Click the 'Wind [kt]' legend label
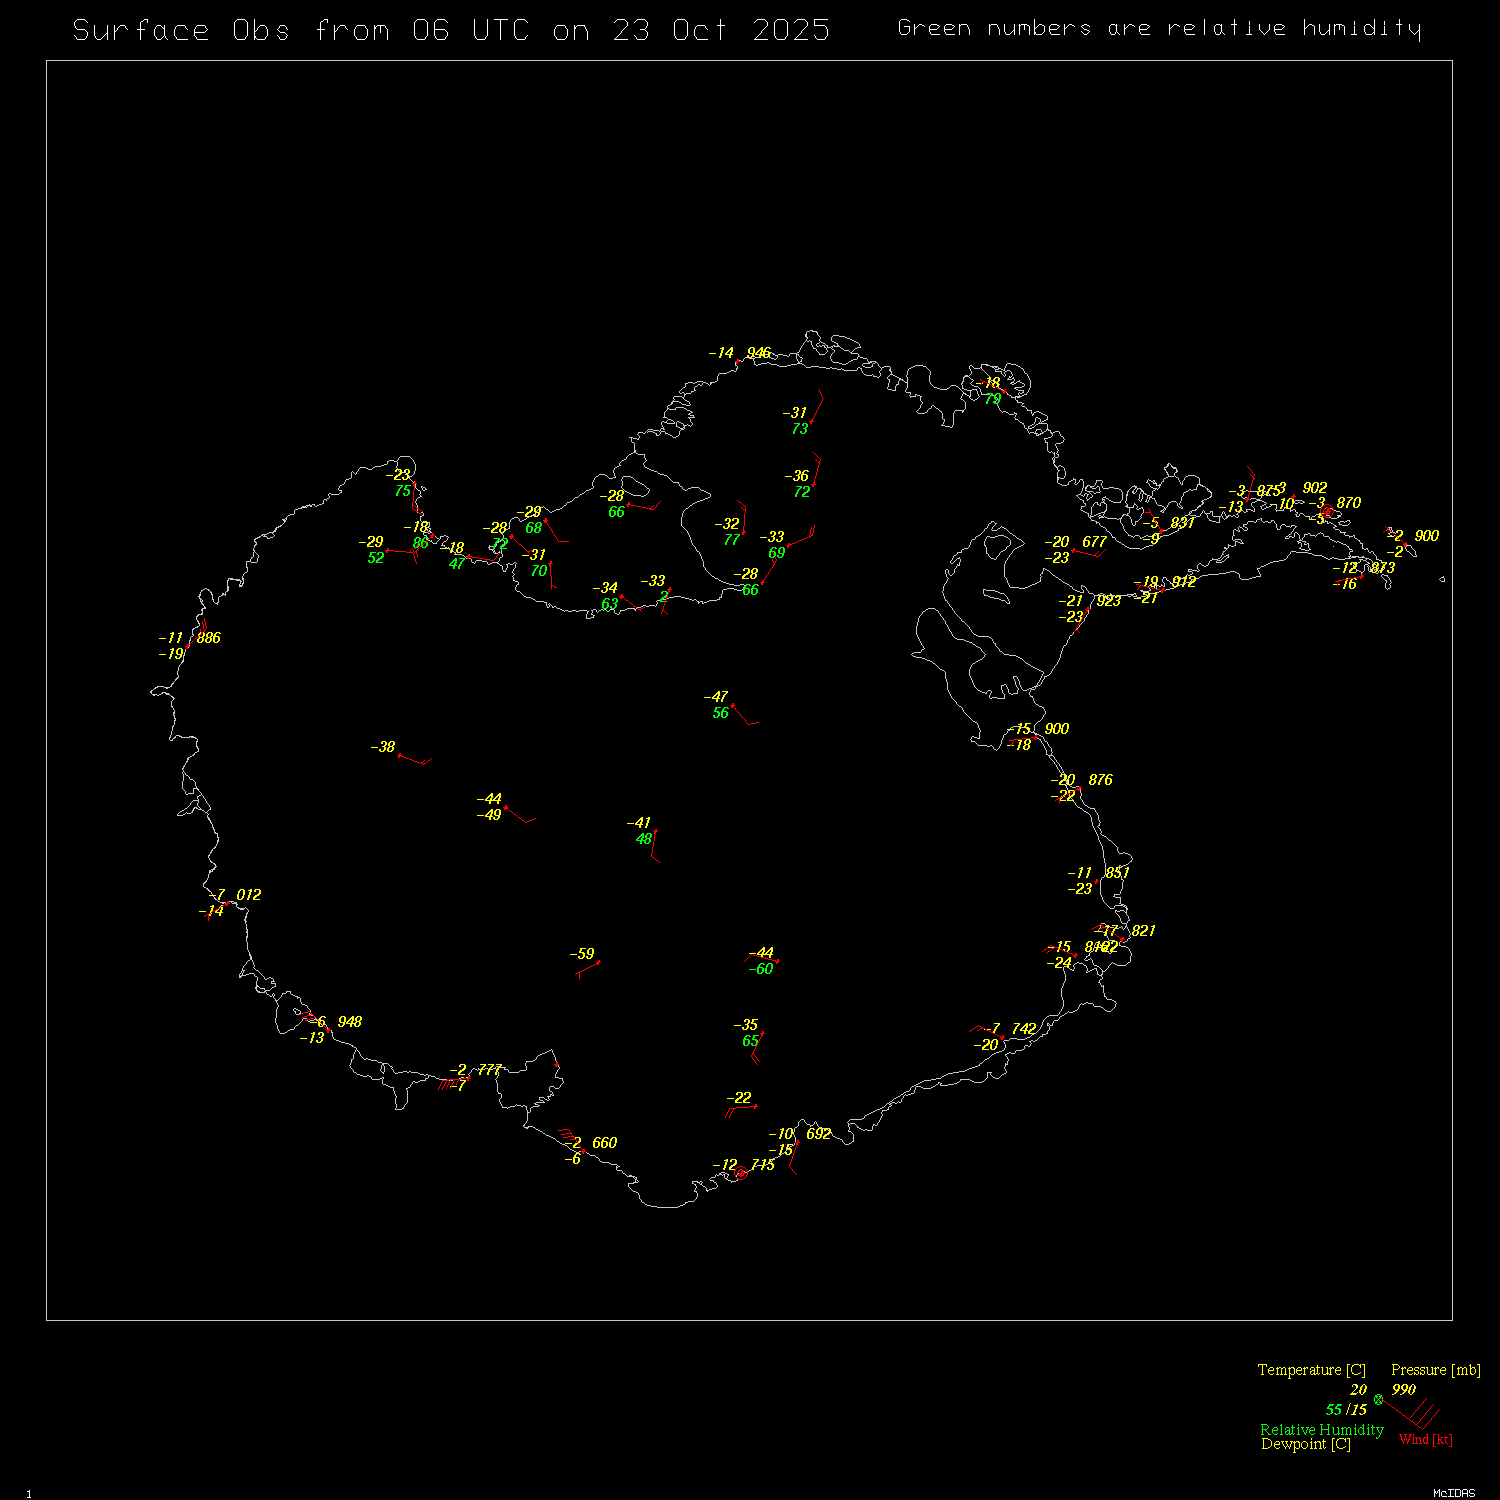The width and height of the screenshot is (1500, 1500). point(1425,1439)
